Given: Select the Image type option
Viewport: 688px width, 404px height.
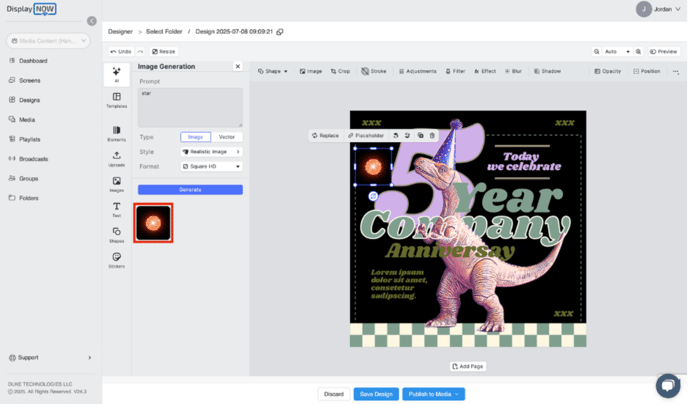Looking at the screenshot, I should point(195,137).
